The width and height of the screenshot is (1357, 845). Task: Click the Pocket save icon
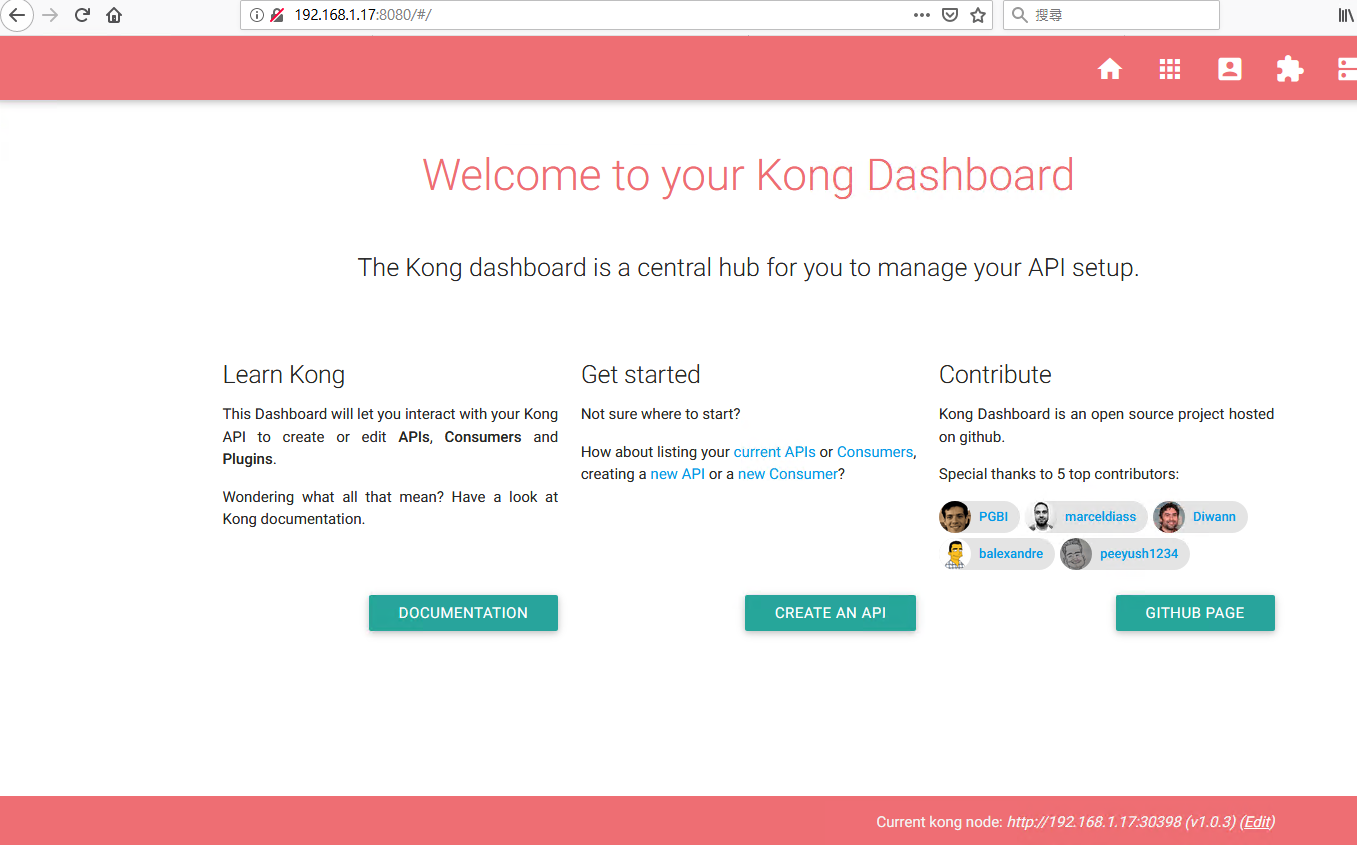point(951,15)
